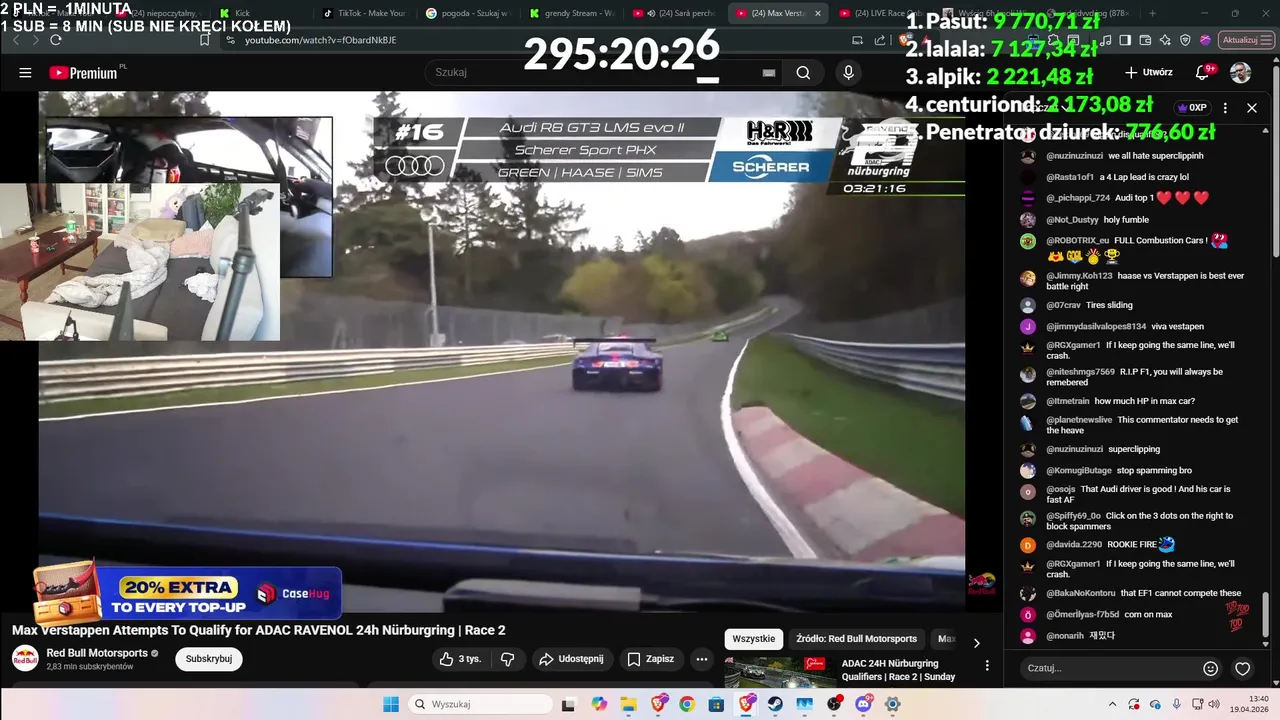Send a heart reaction in chat
This screenshot has width=1280, height=720.
1243,668
